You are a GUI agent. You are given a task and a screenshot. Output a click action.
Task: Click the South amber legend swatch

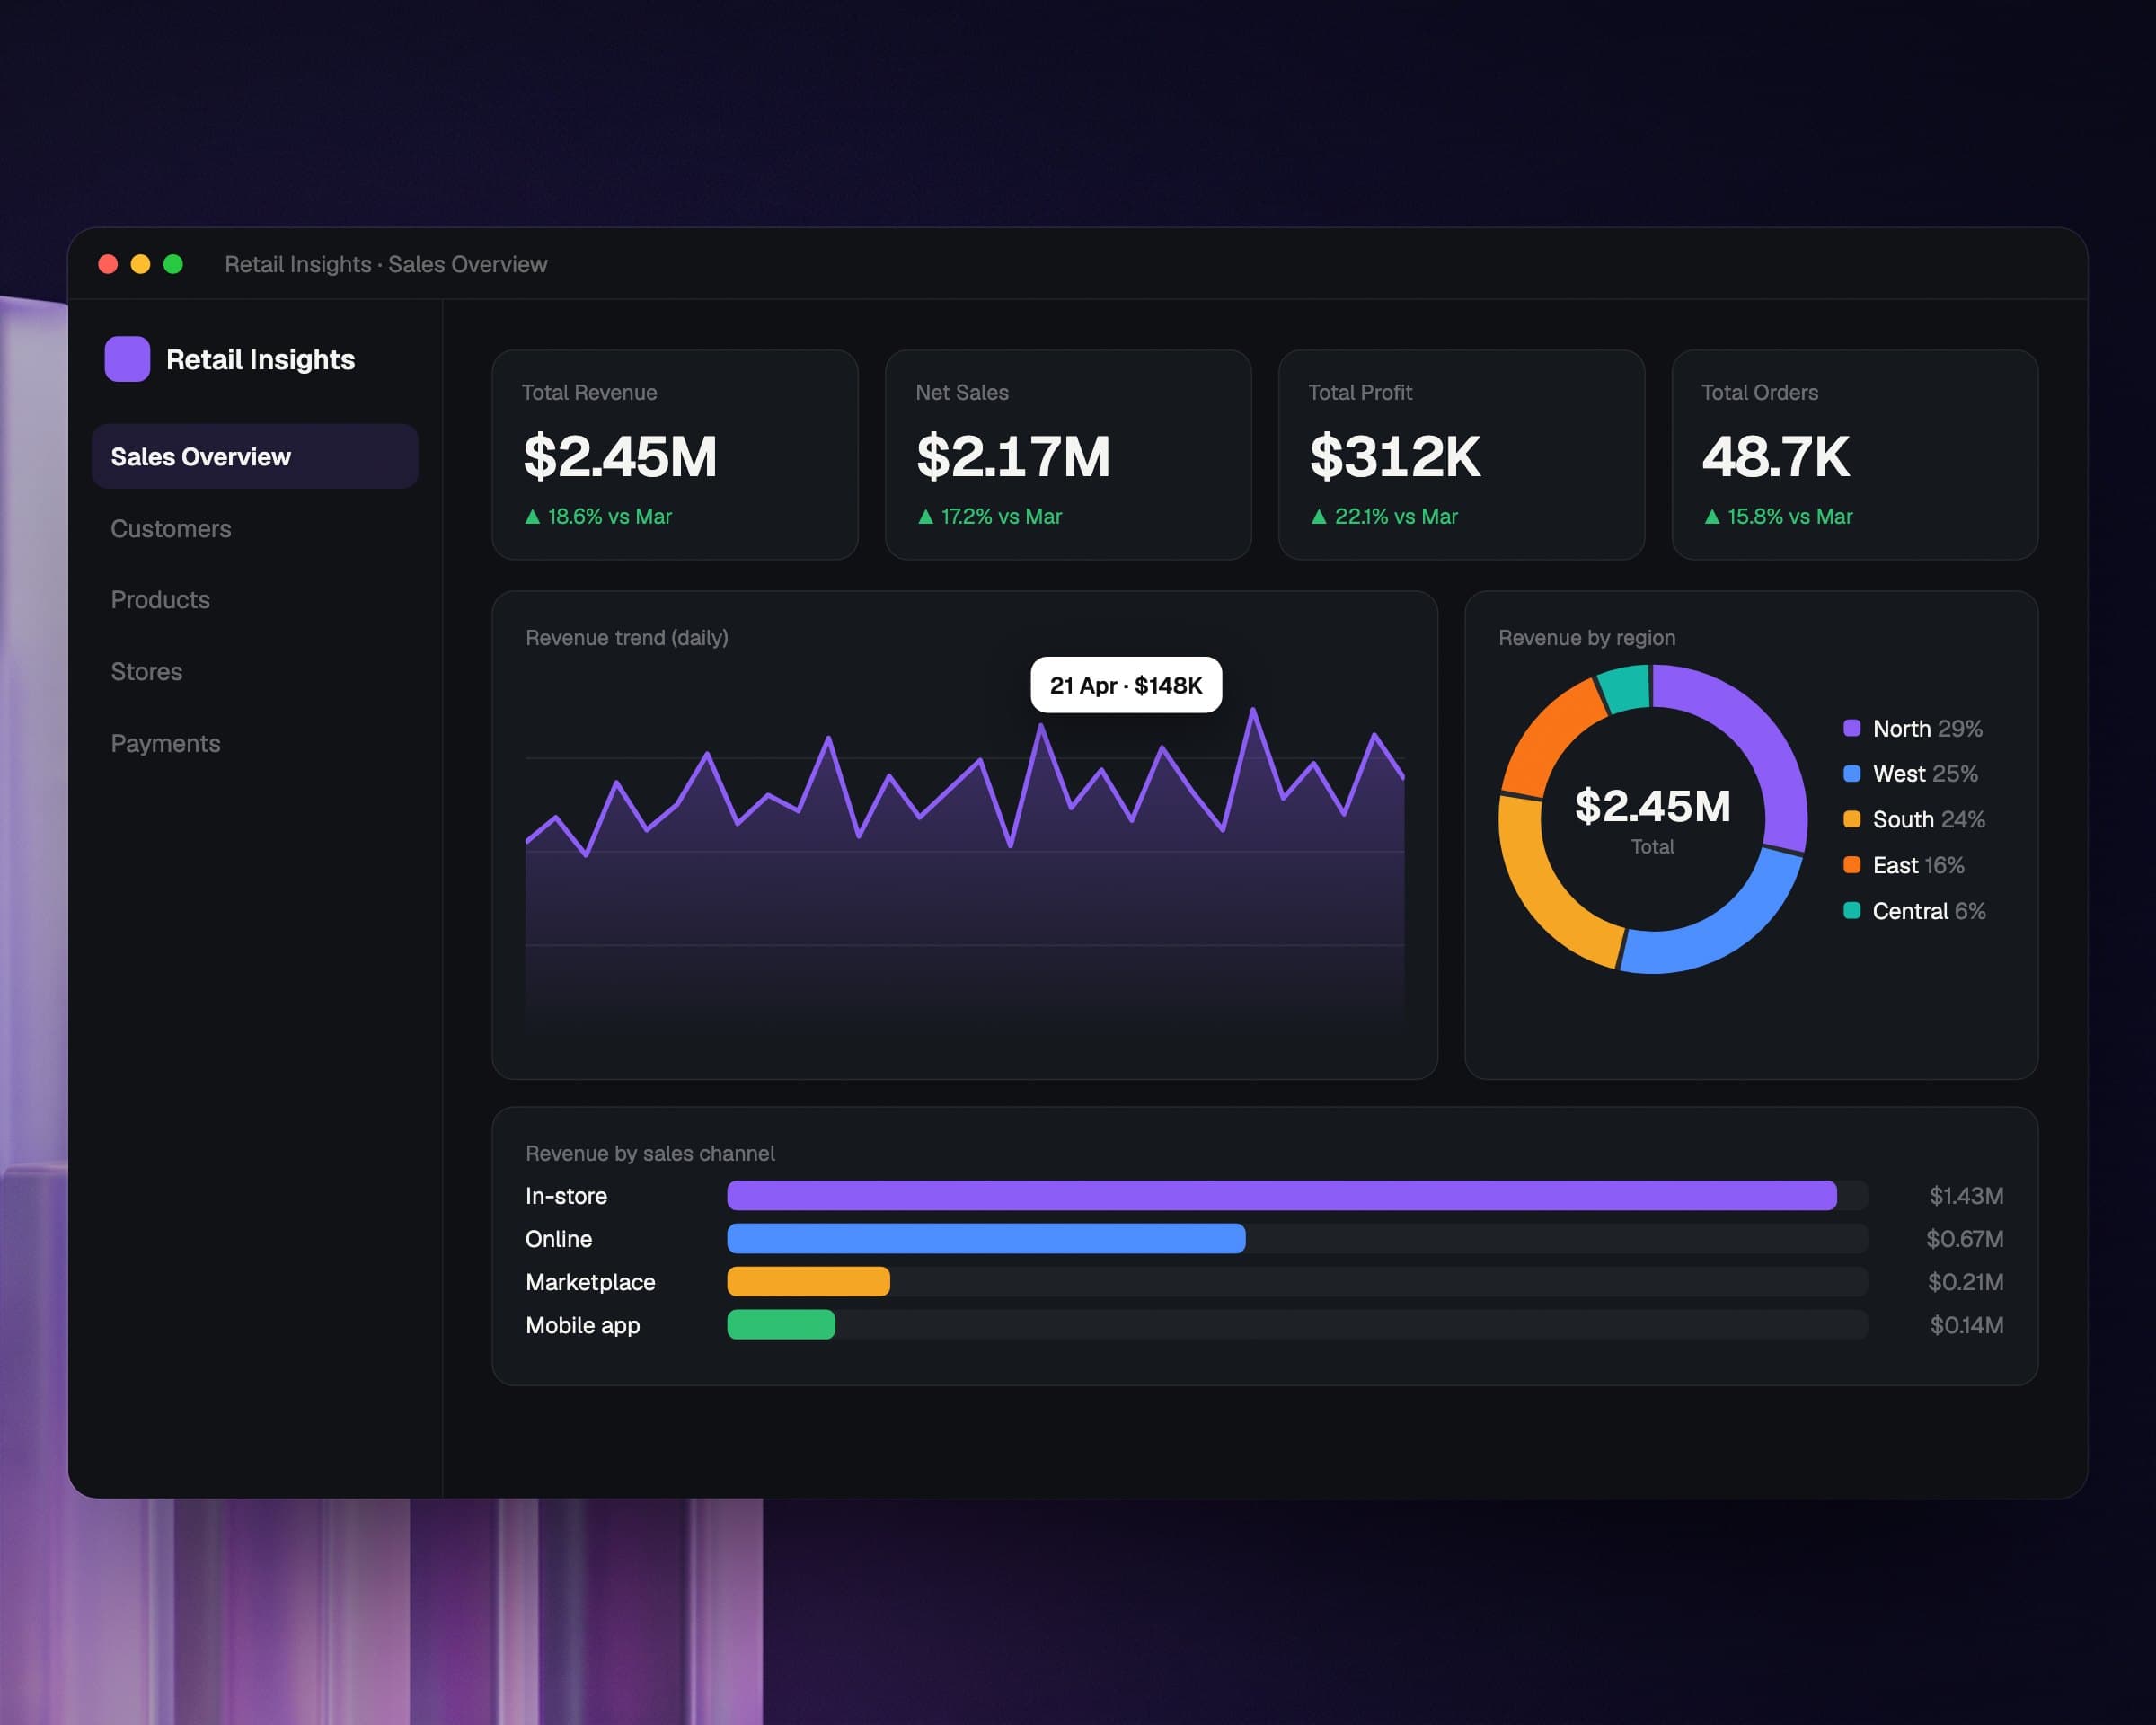(1852, 819)
